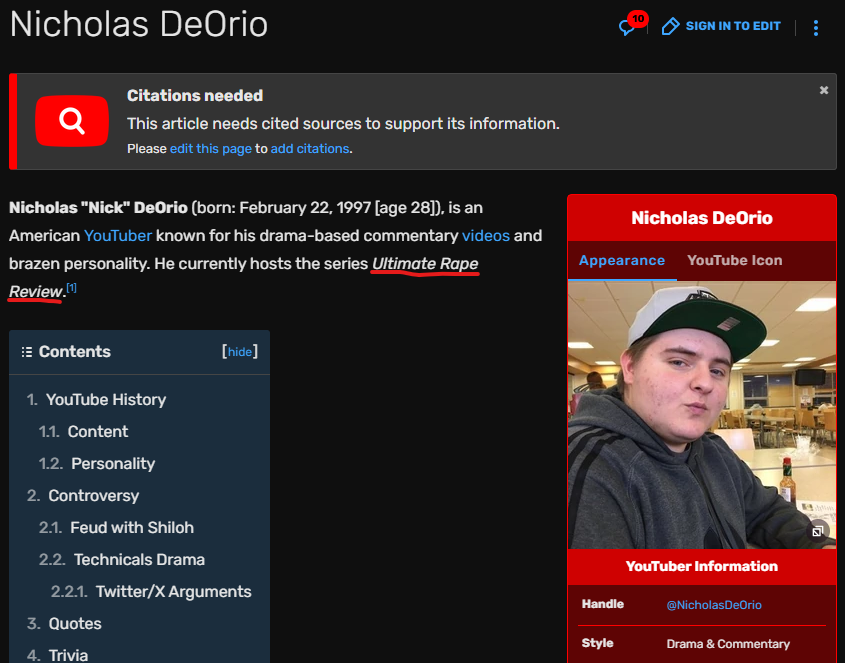Enlarge the infobox photo via expand icon
Image resolution: width=845 pixels, height=663 pixels.
pos(817,531)
